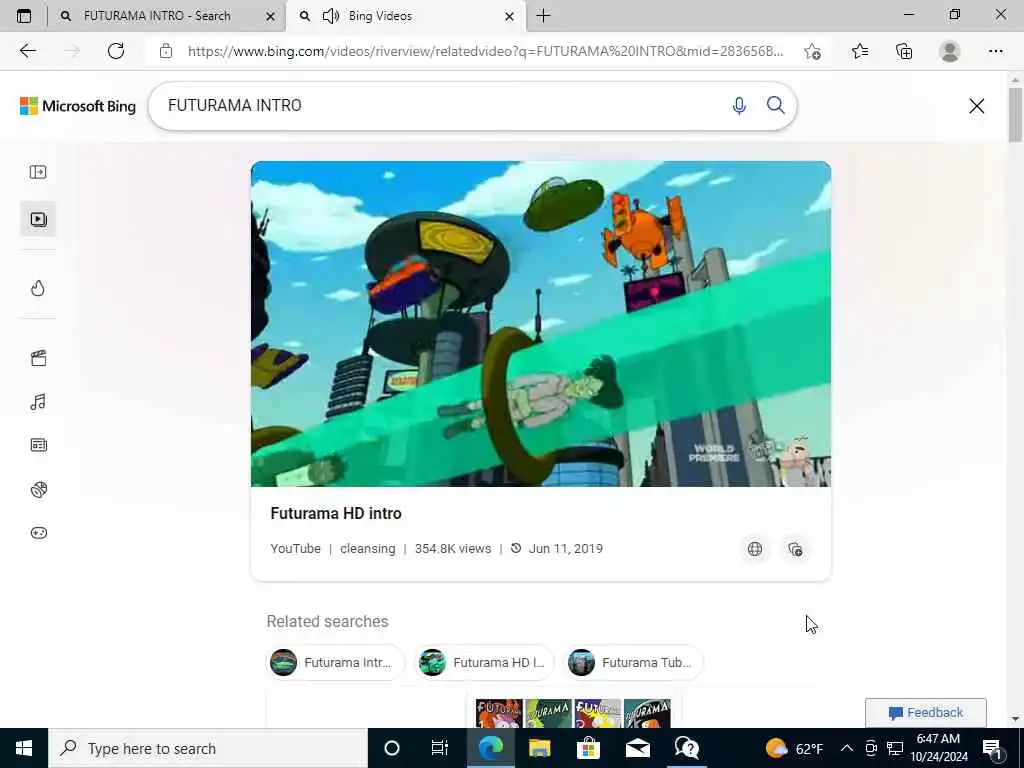Open news videos sidebar icon

[x=39, y=445]
